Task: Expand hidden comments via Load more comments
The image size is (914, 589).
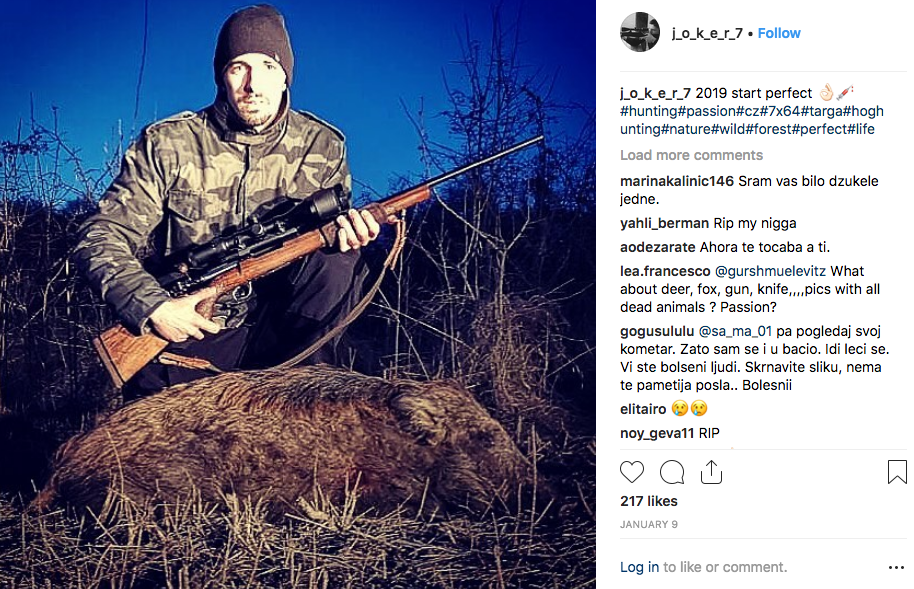Action: pos(691,155)
